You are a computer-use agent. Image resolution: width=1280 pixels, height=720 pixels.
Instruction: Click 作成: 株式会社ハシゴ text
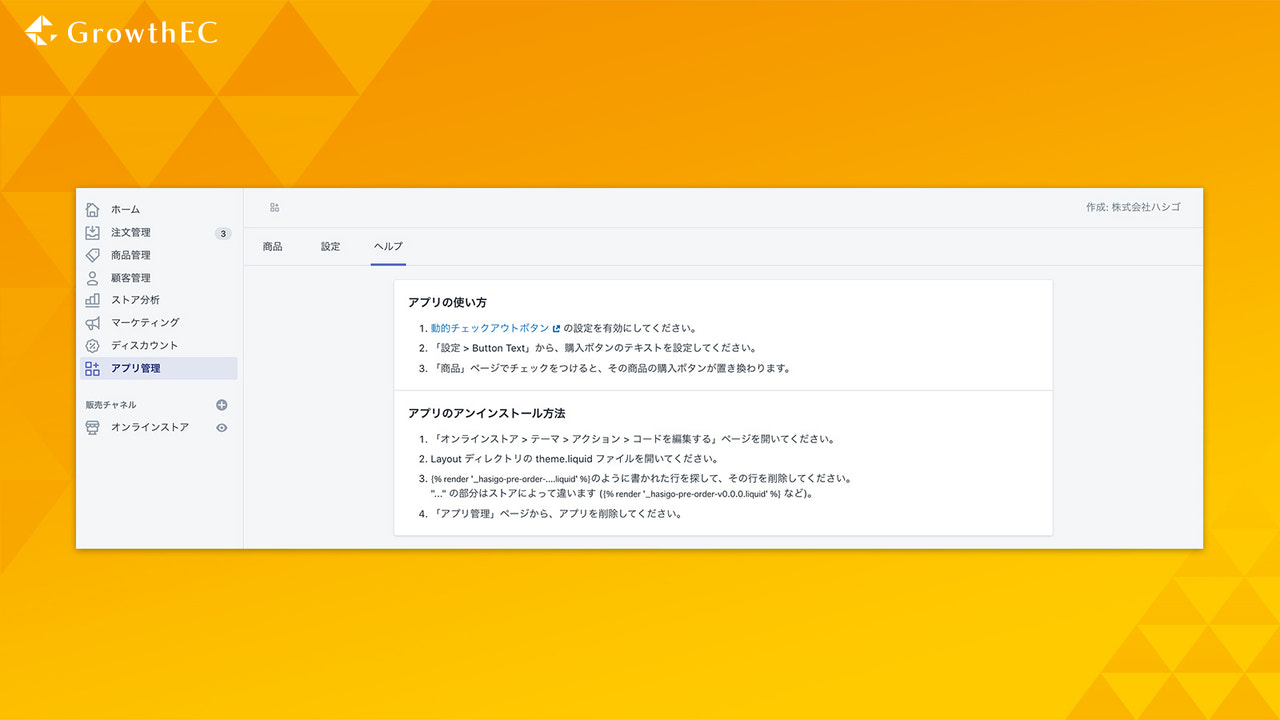1133,207
